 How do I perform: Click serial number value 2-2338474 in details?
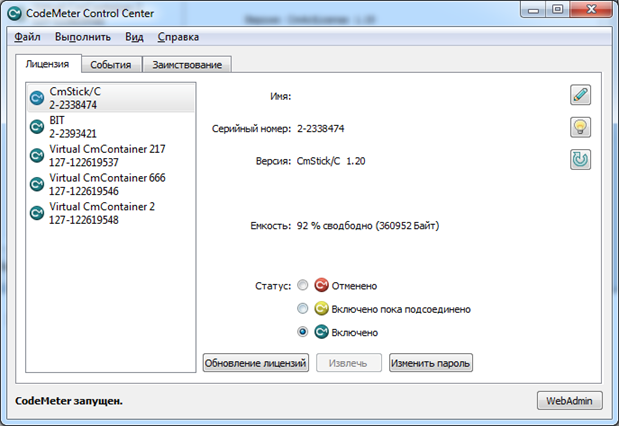[321, 128]
